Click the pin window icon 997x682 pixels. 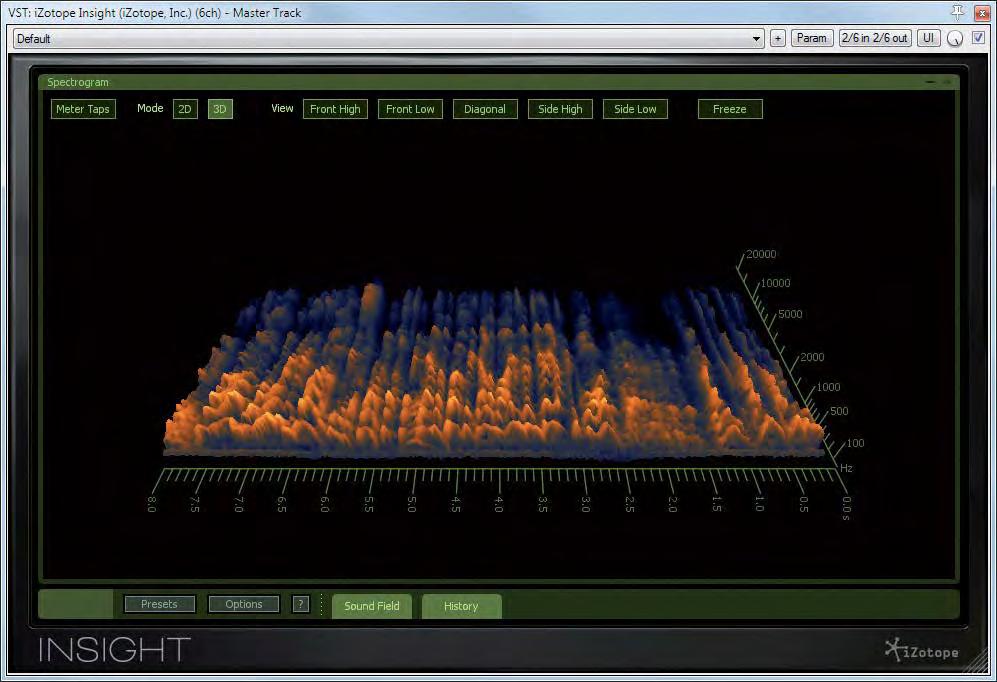[957, 12]
